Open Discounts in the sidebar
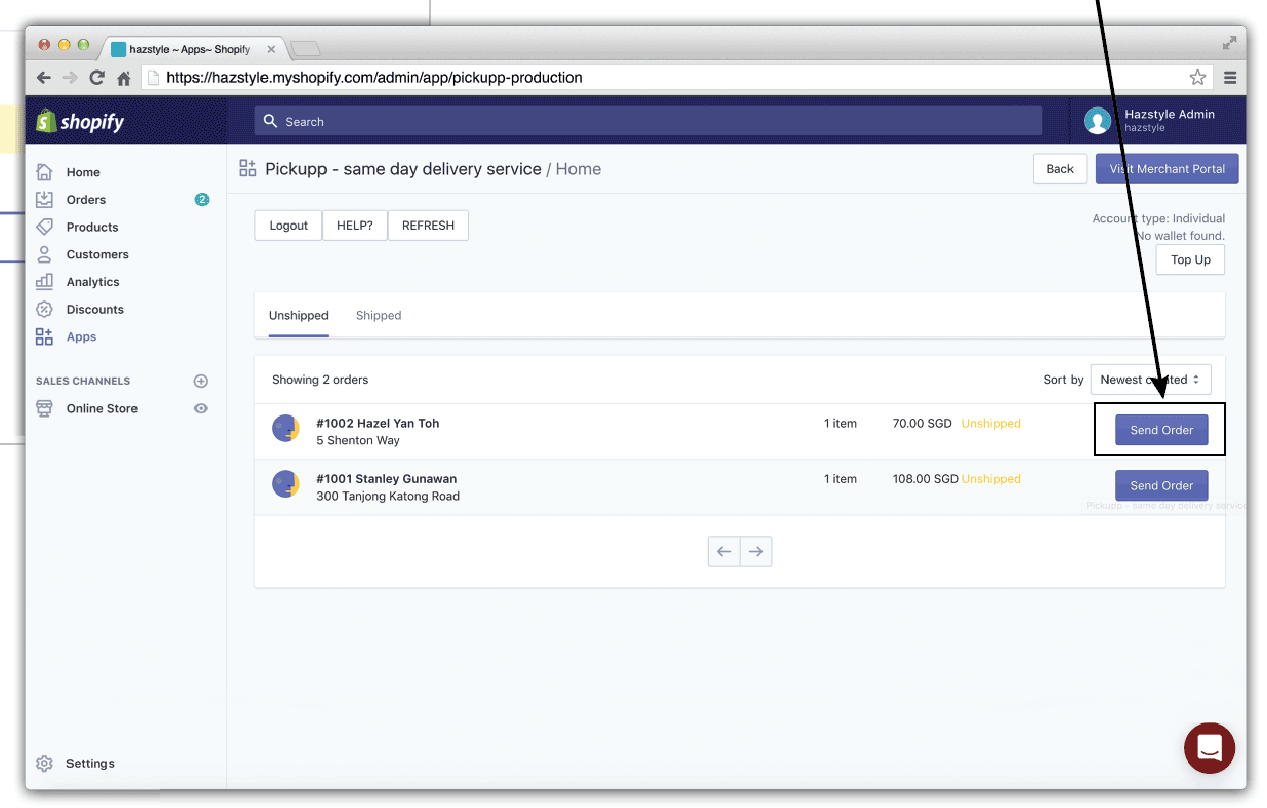This screenshot has width=1267, height=808. [95, 309]
